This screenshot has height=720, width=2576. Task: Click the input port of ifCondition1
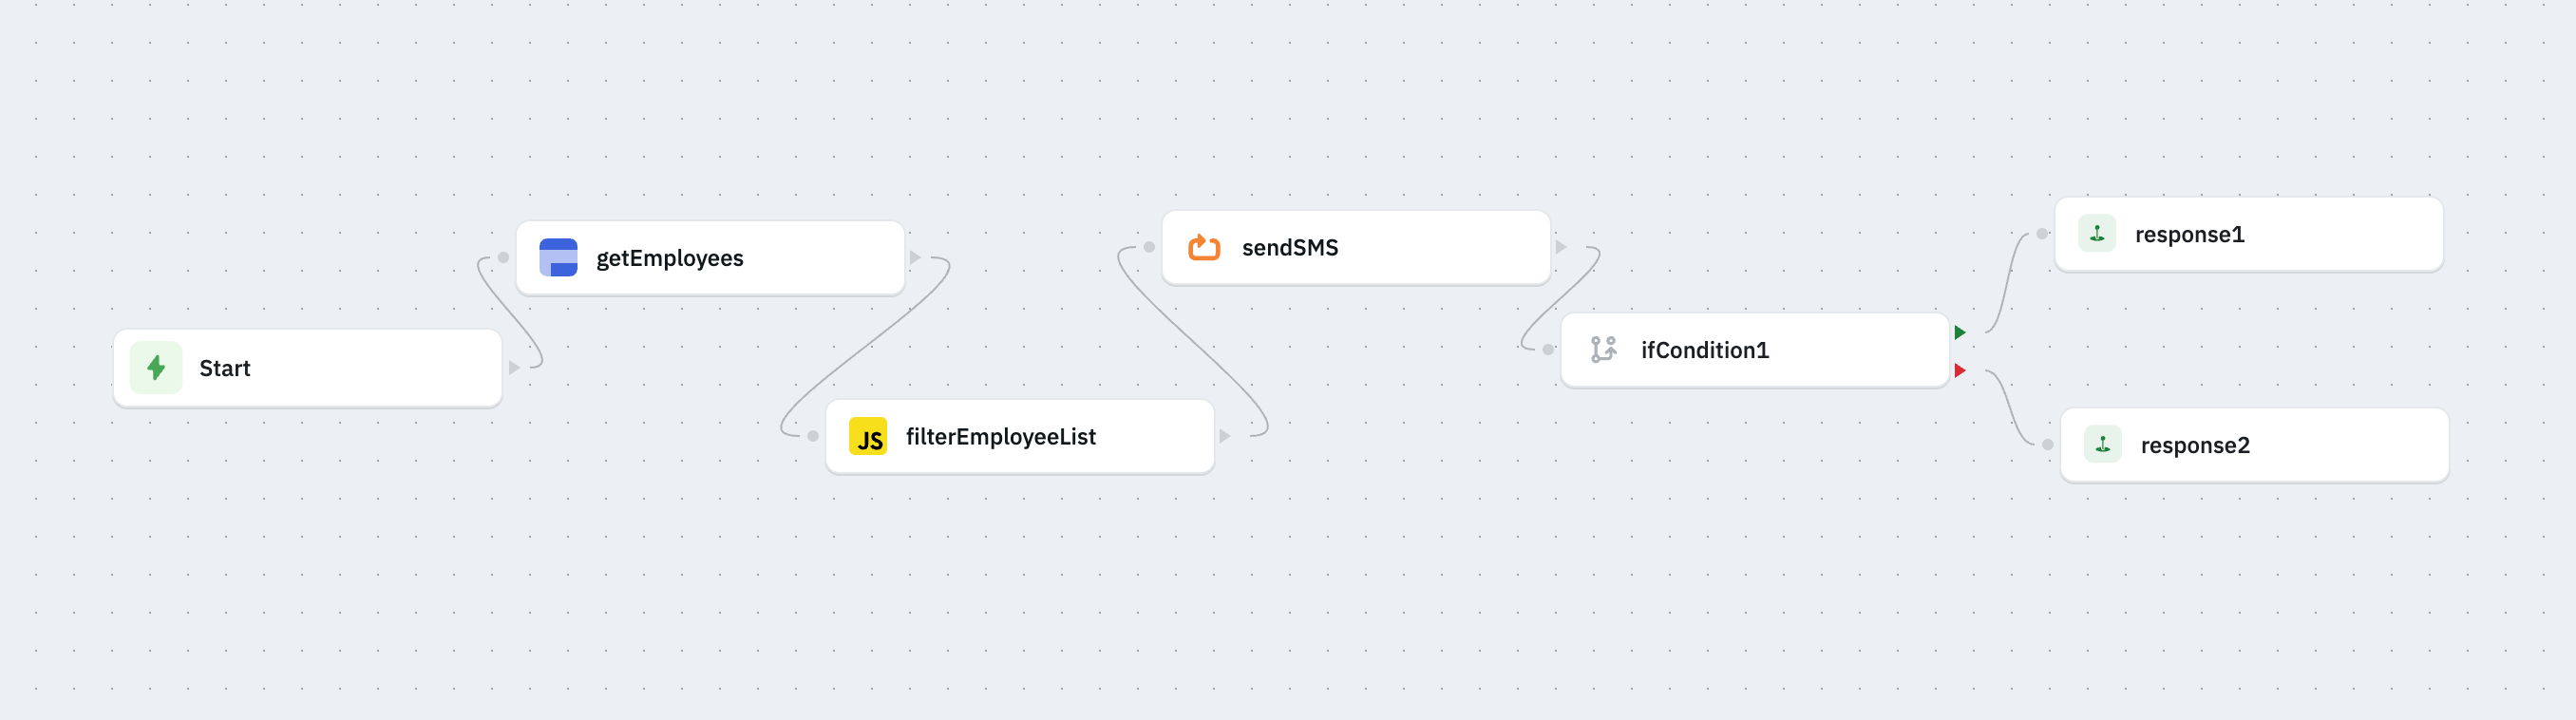[1547, 350]
